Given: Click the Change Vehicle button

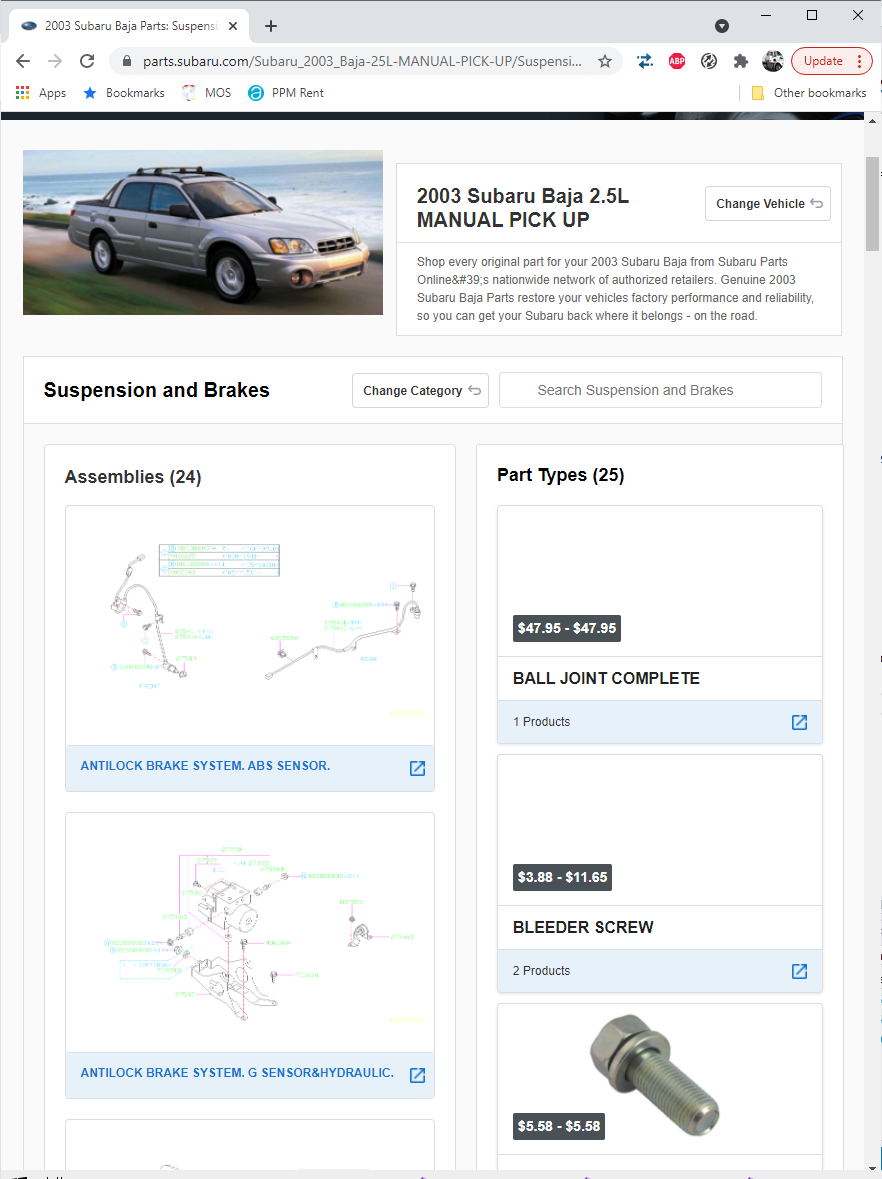Looking at the screenshot, I should [768, 204].
